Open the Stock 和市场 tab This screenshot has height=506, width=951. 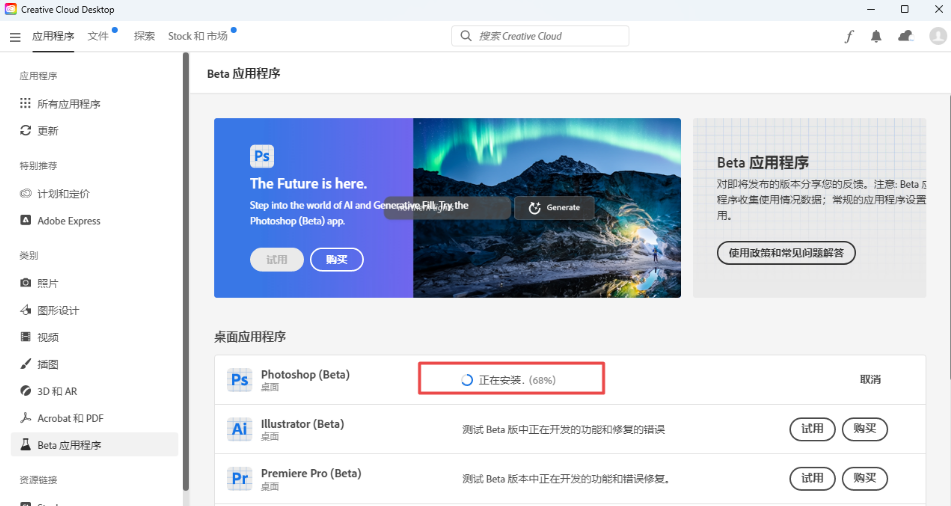(x=197, y=36)
